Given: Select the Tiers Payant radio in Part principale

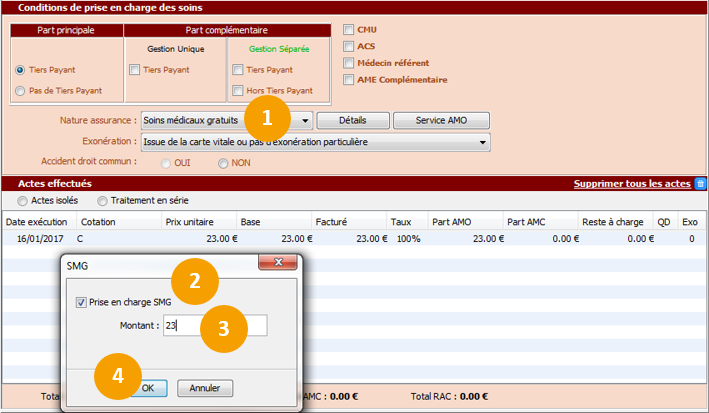Looking at the screenshot, I should pyautogui.click(x=21, y=70).
